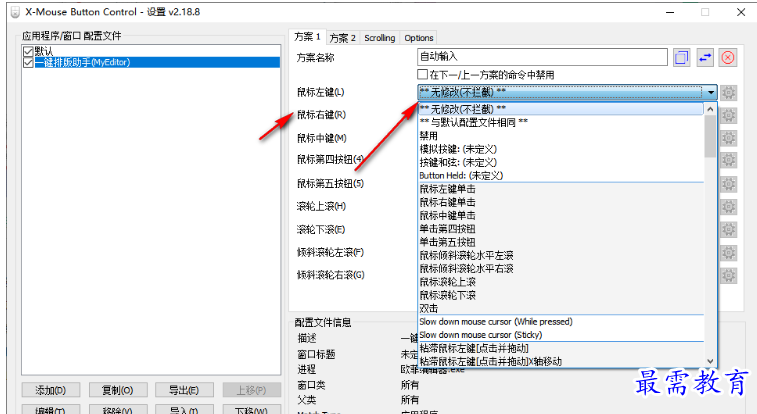This screenshot has height=414, width=757.
Task: Open gear settings for 倾斜滚轮左滚(F) row
Action: click(729, 252)
